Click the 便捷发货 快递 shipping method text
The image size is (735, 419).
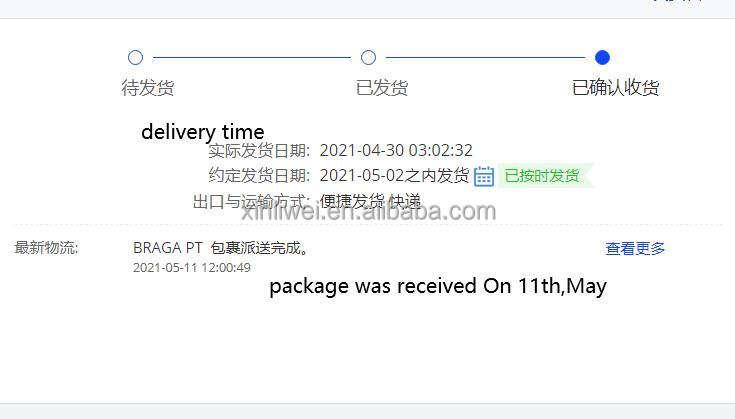click(370, 202)
